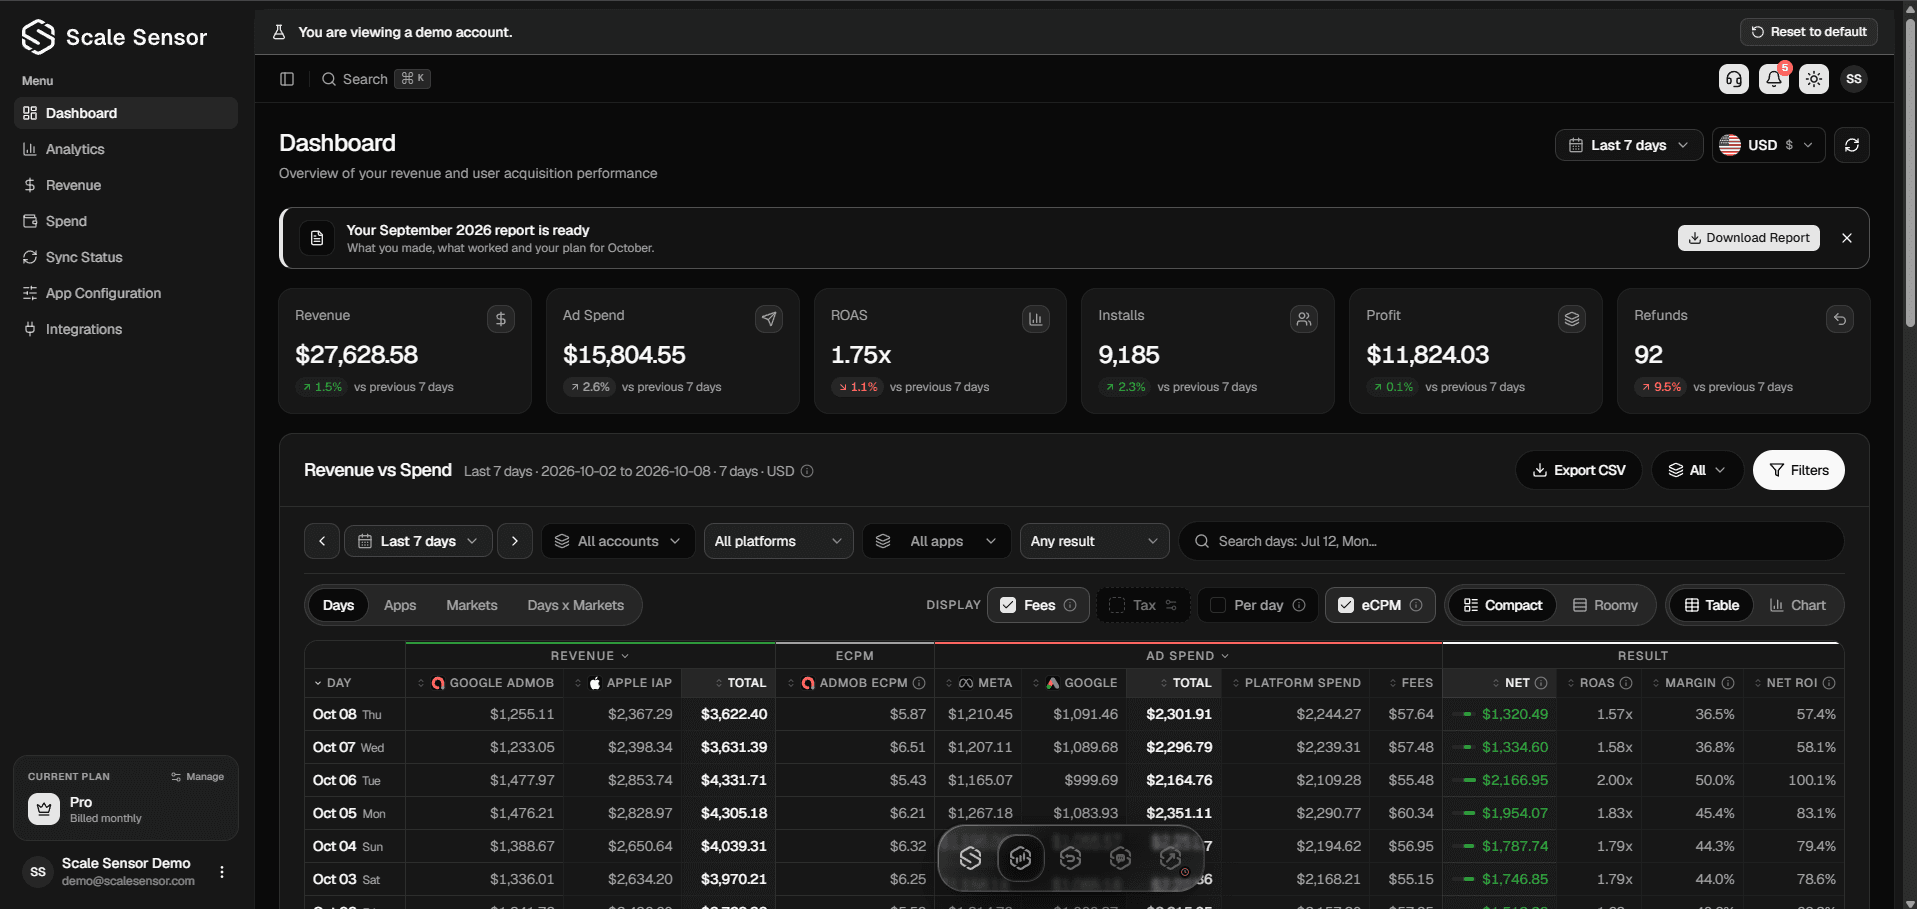Go to the next date range

pyautogui.click(x=515, y=541)
